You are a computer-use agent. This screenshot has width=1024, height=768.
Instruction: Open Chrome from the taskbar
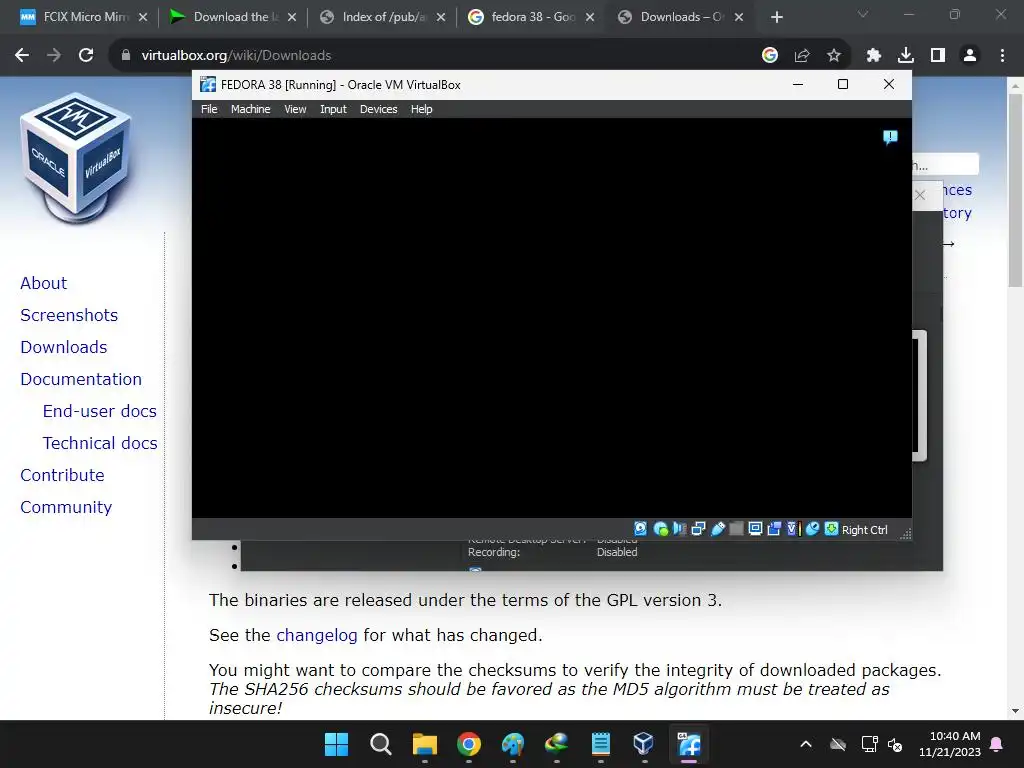468,744
